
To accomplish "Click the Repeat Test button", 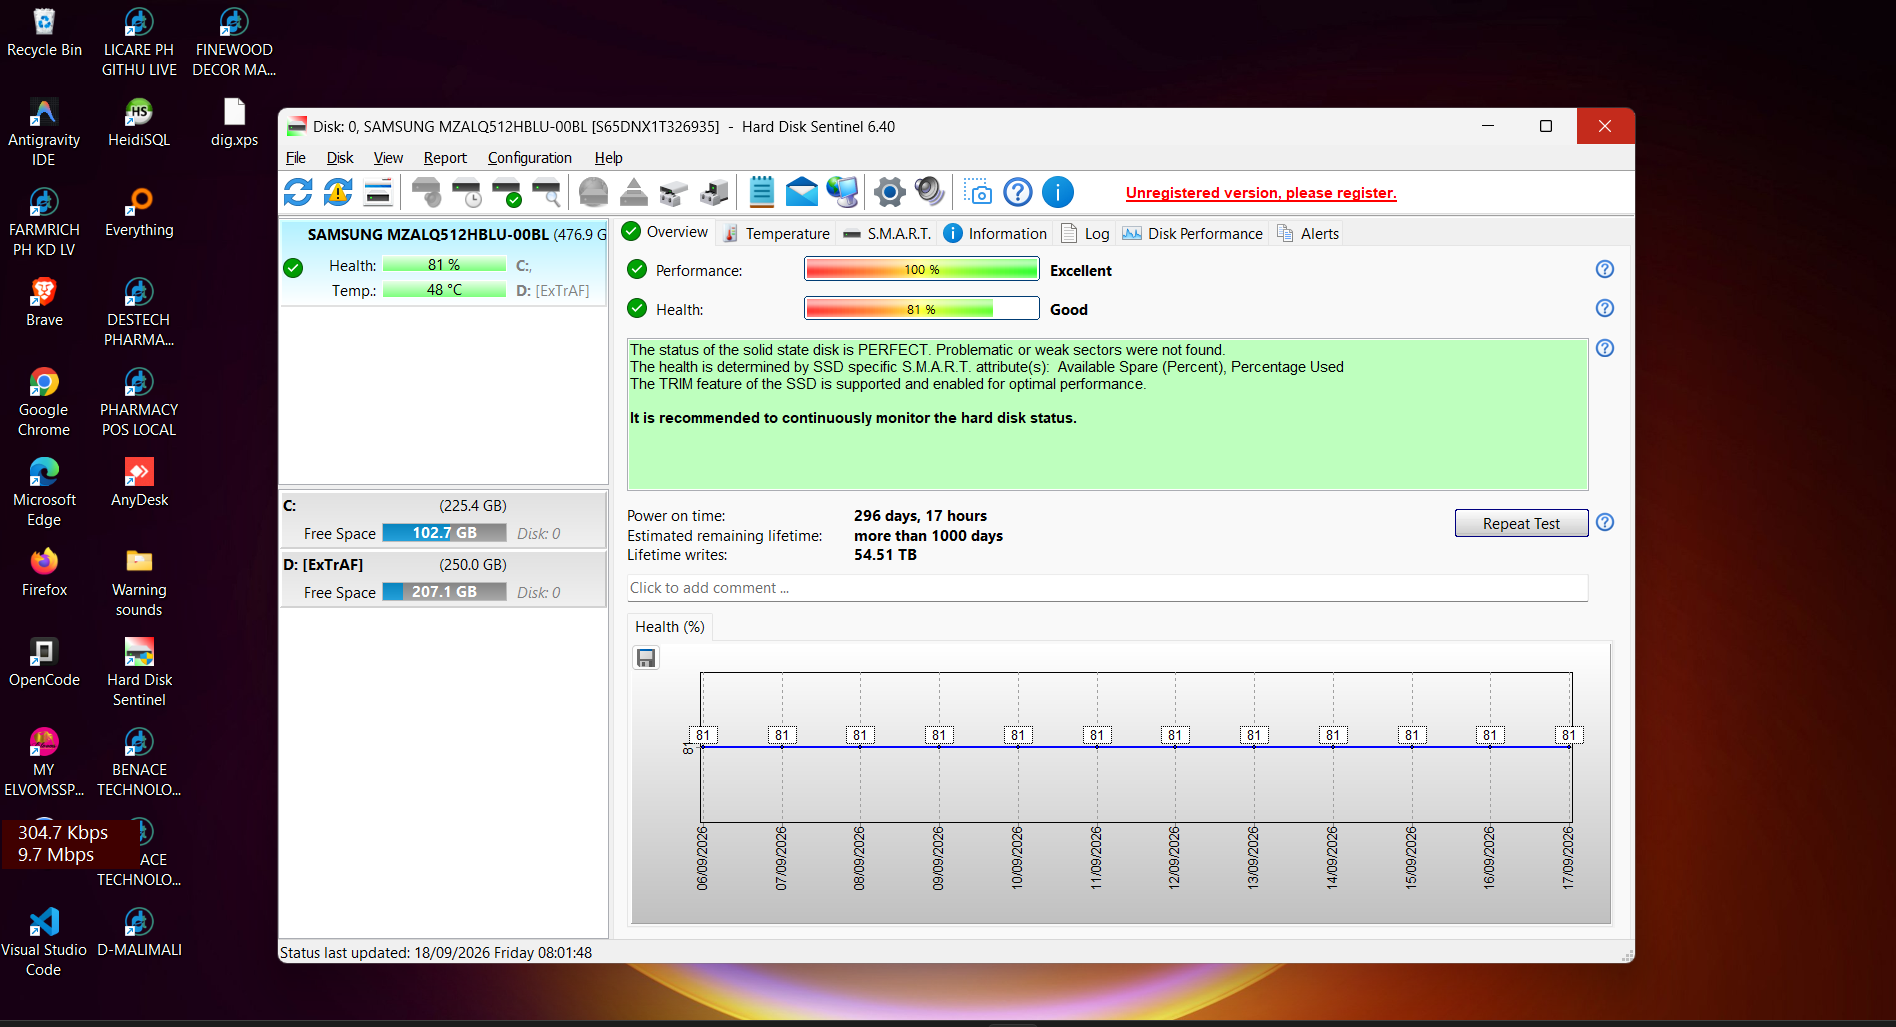I will click(1521, 523).
